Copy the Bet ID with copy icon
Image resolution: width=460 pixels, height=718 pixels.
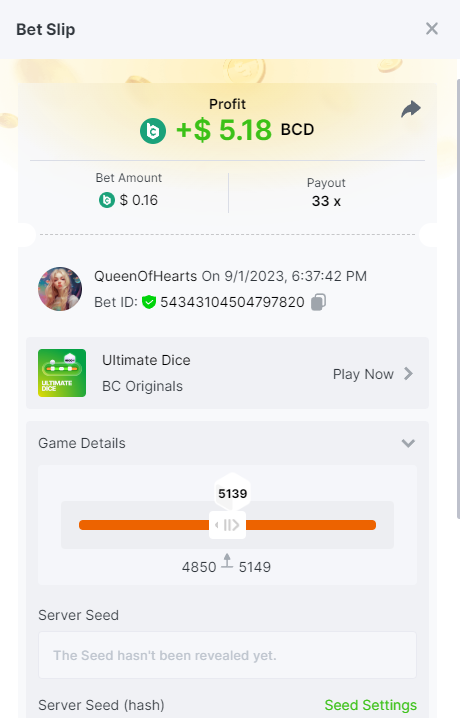(x=319, y=302)
